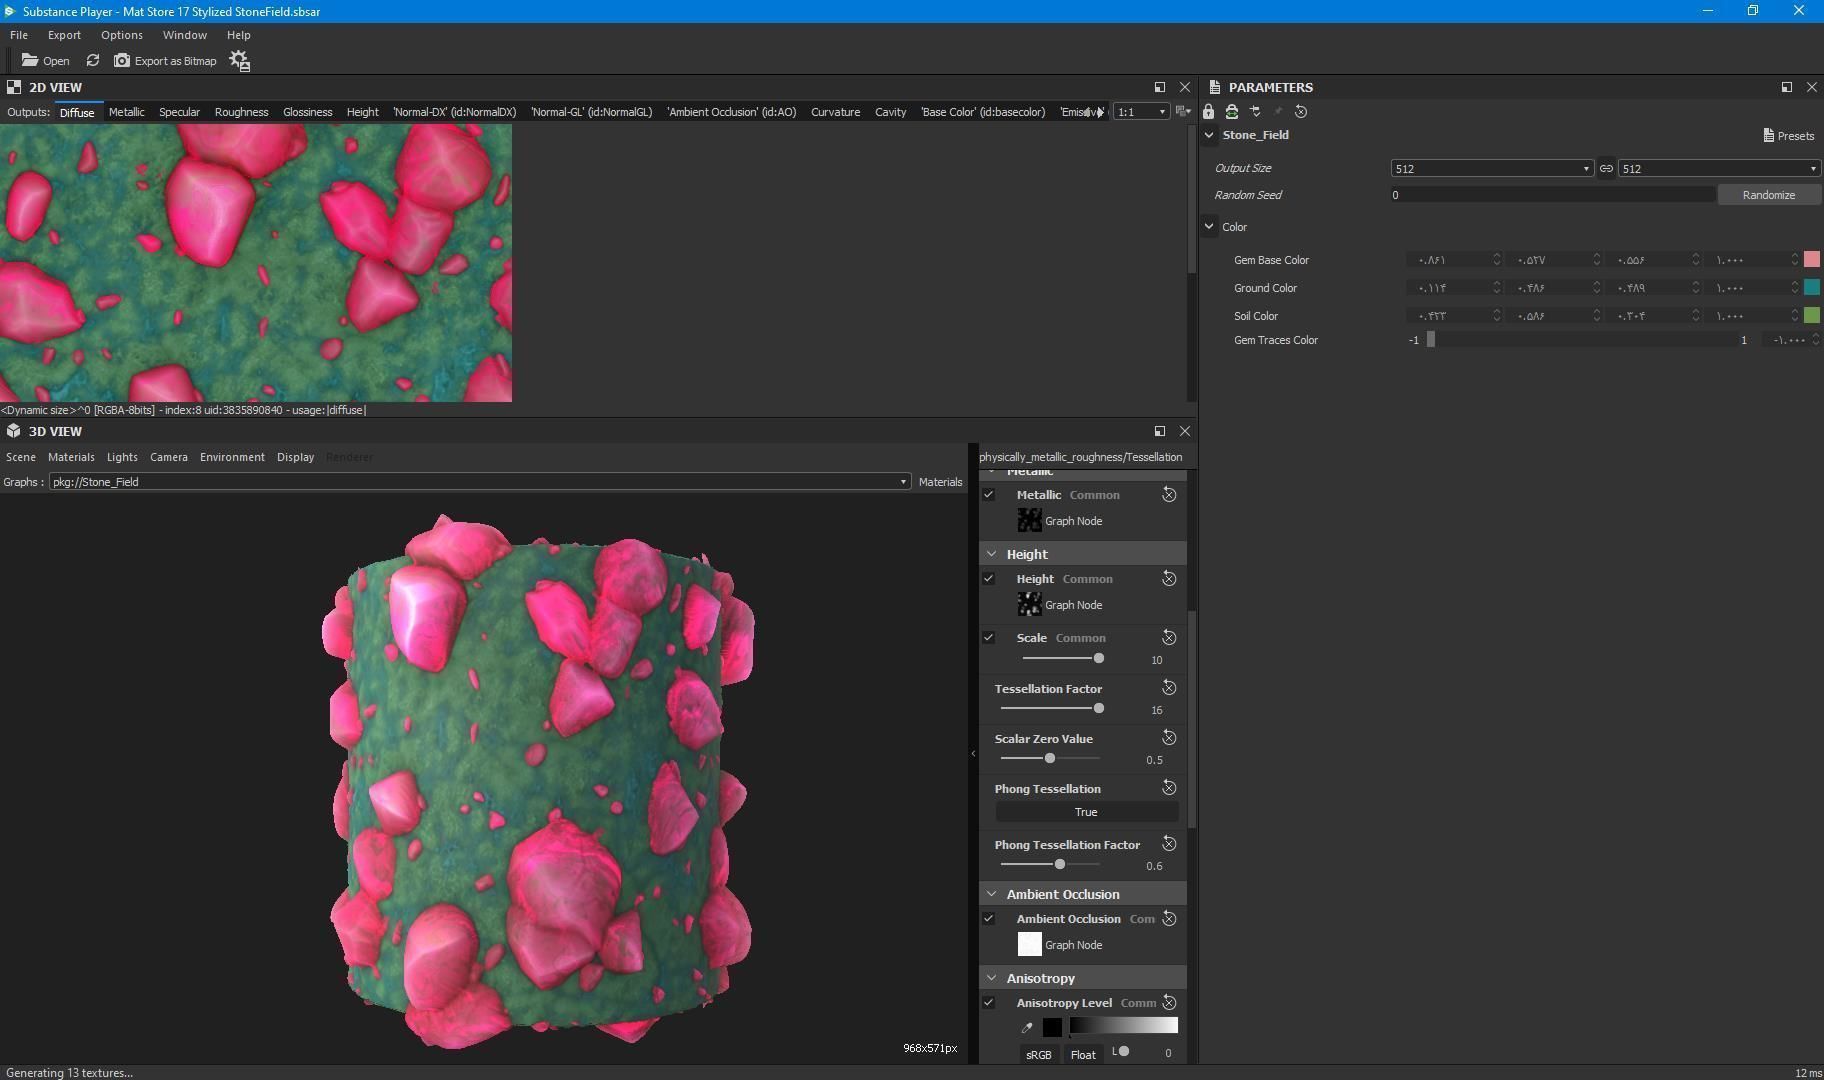The image size is (1824, 1080).
Task: Click the green icon next to the lock
Action: point(1232,112)
